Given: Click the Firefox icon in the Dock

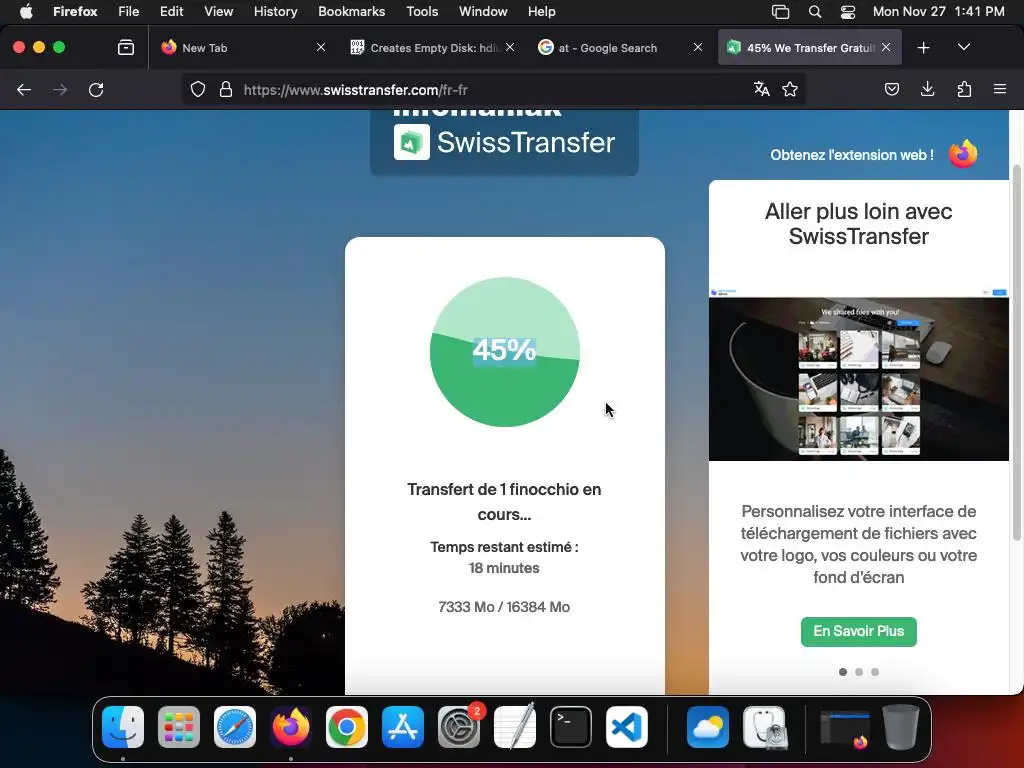Looking at the screenshot, I should pos(291,727).
